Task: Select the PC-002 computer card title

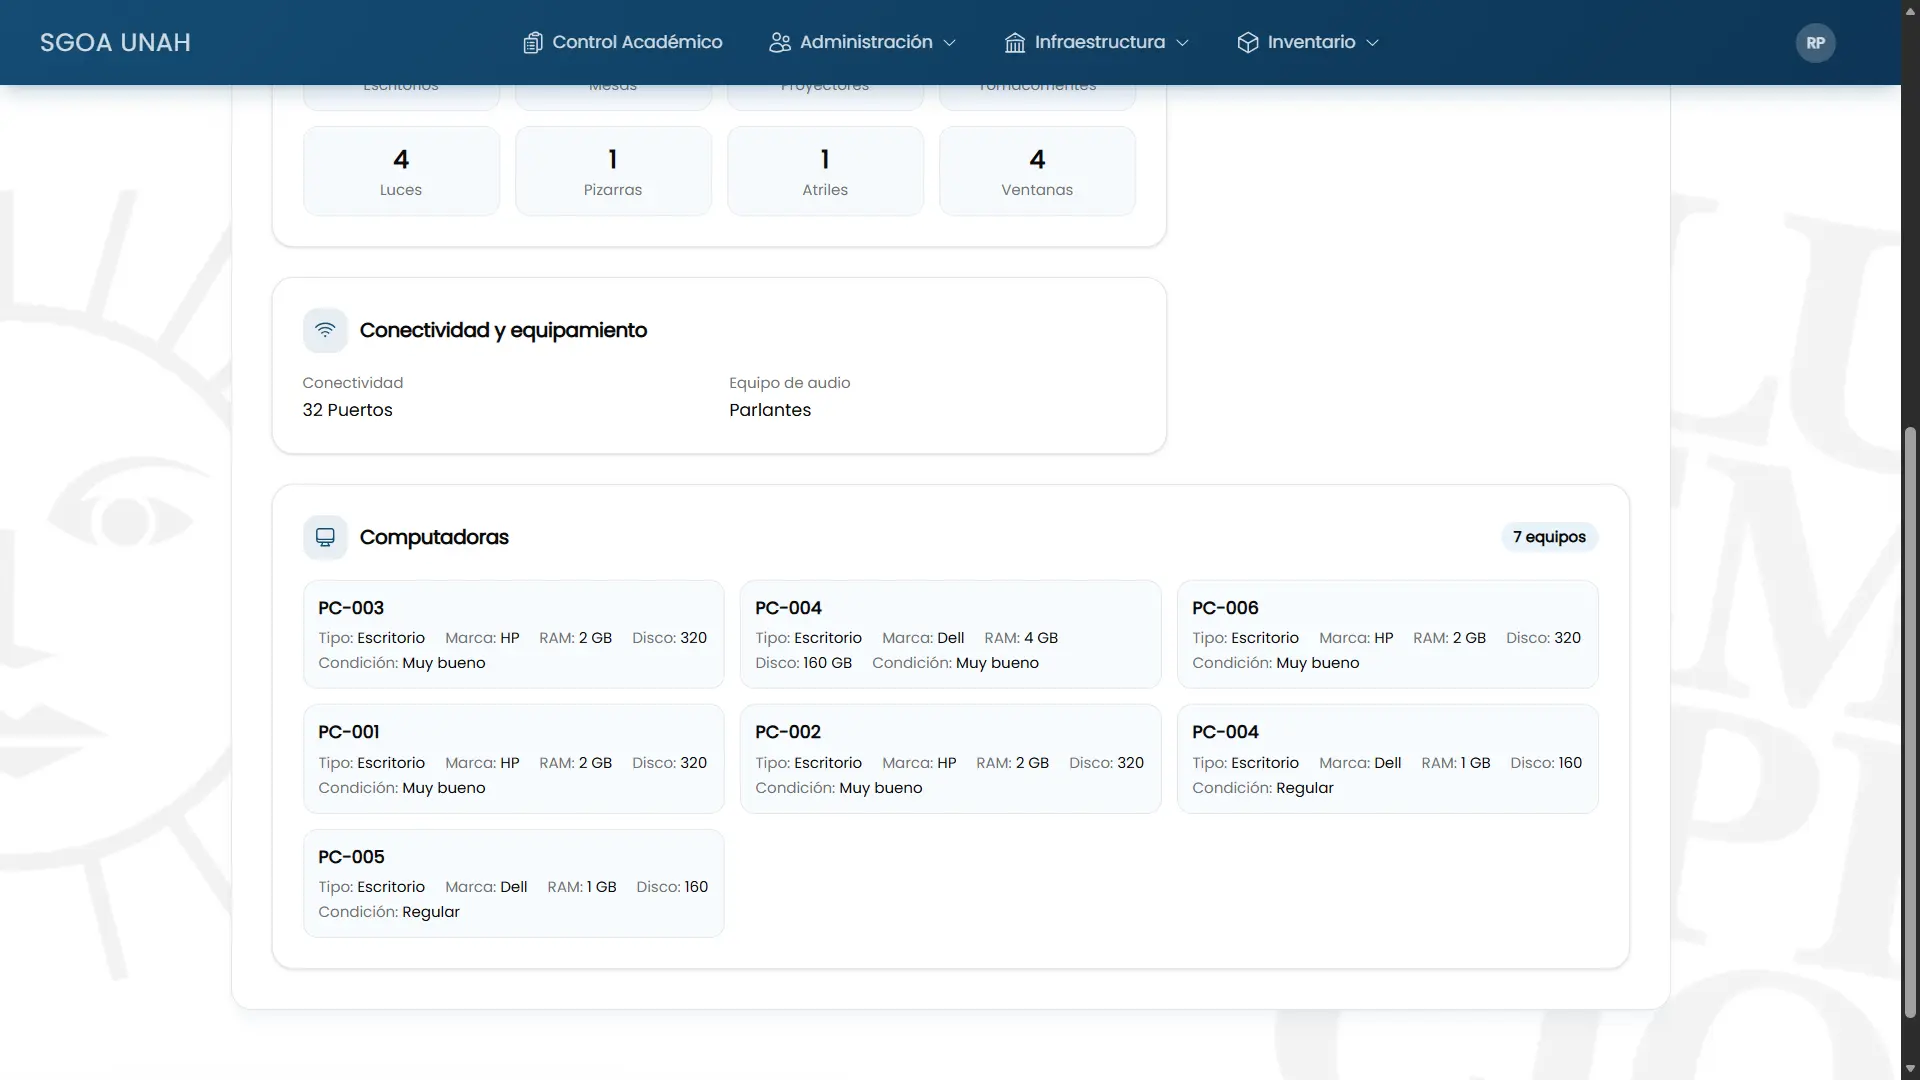Action: (788, 732)
